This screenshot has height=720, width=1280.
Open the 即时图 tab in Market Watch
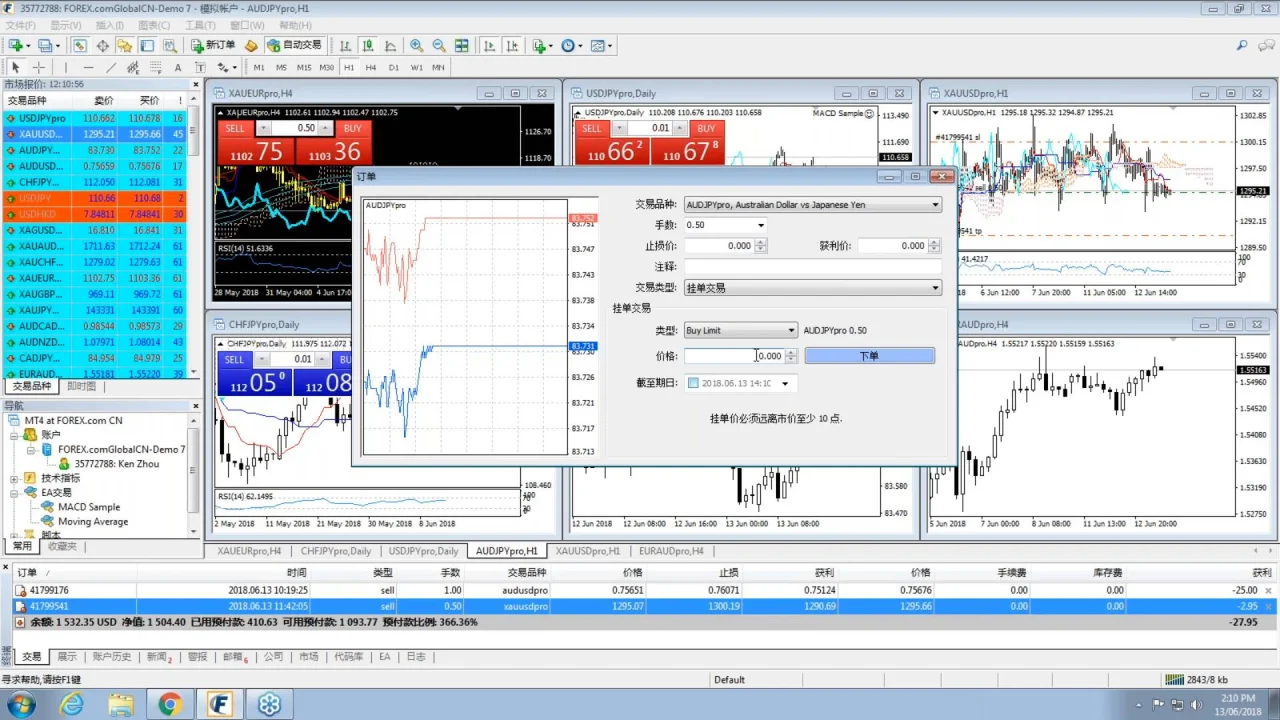coord(81,386)
